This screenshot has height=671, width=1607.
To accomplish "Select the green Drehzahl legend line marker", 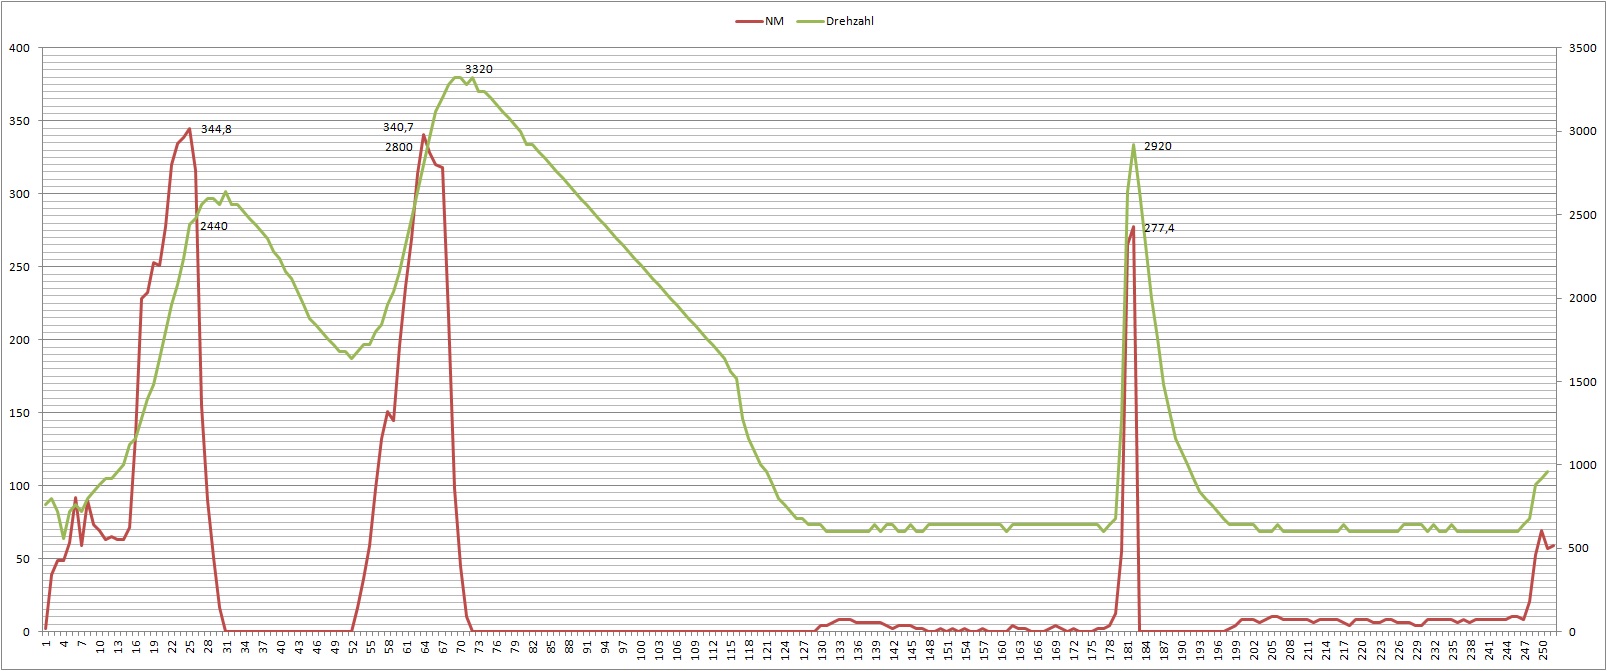I will click(x=810, y=21).
